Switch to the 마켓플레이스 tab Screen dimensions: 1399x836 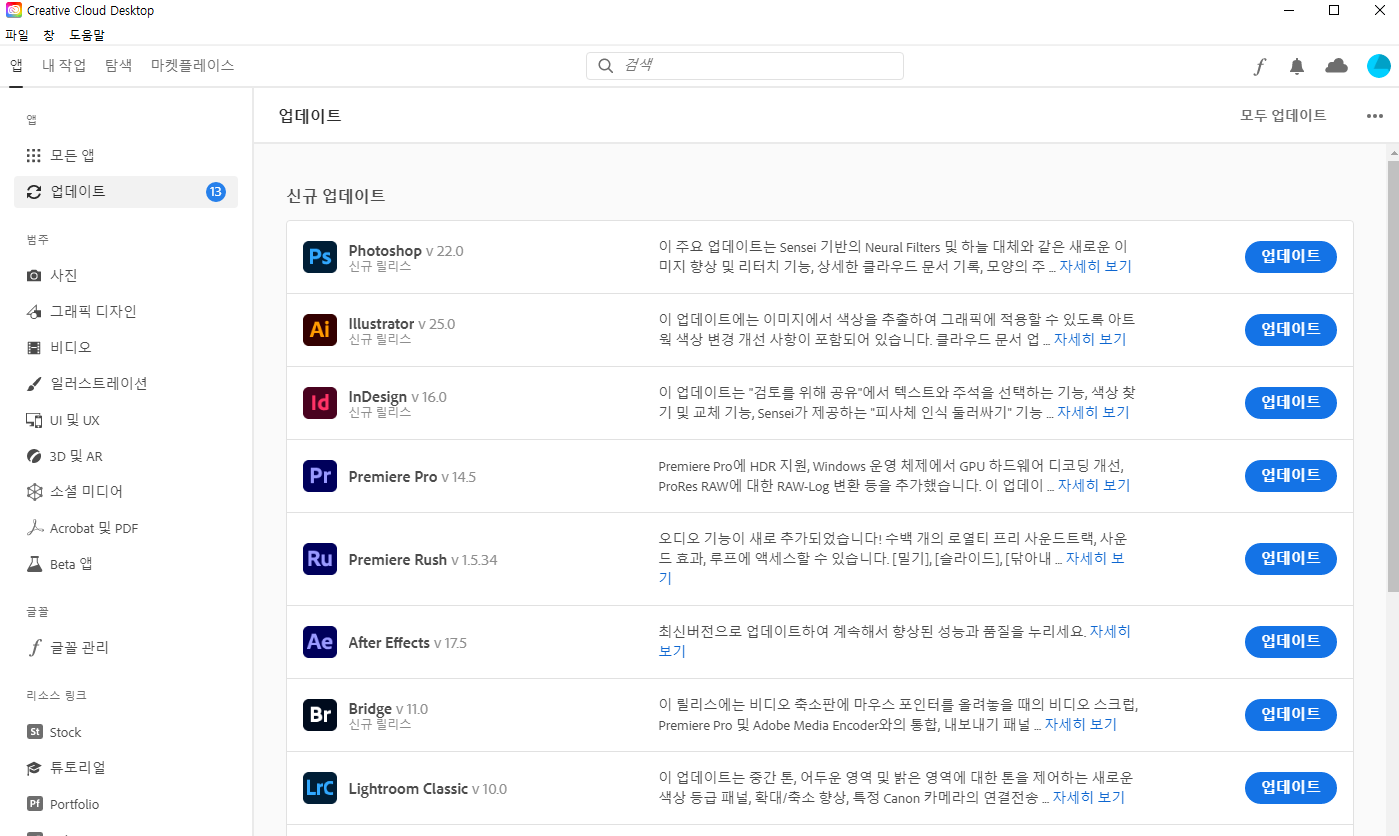[192, 66]
